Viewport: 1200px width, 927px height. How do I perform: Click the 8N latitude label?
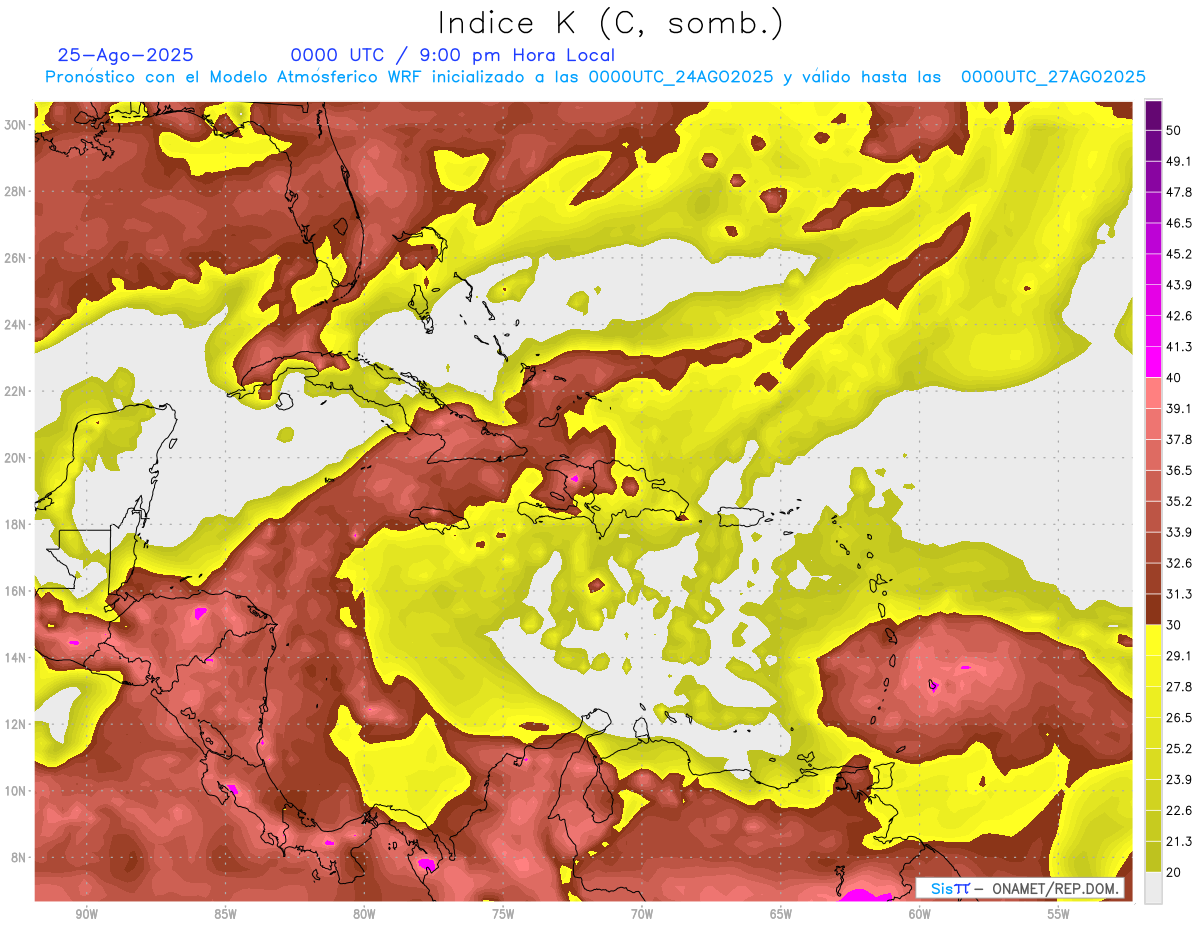click(19, 858)
